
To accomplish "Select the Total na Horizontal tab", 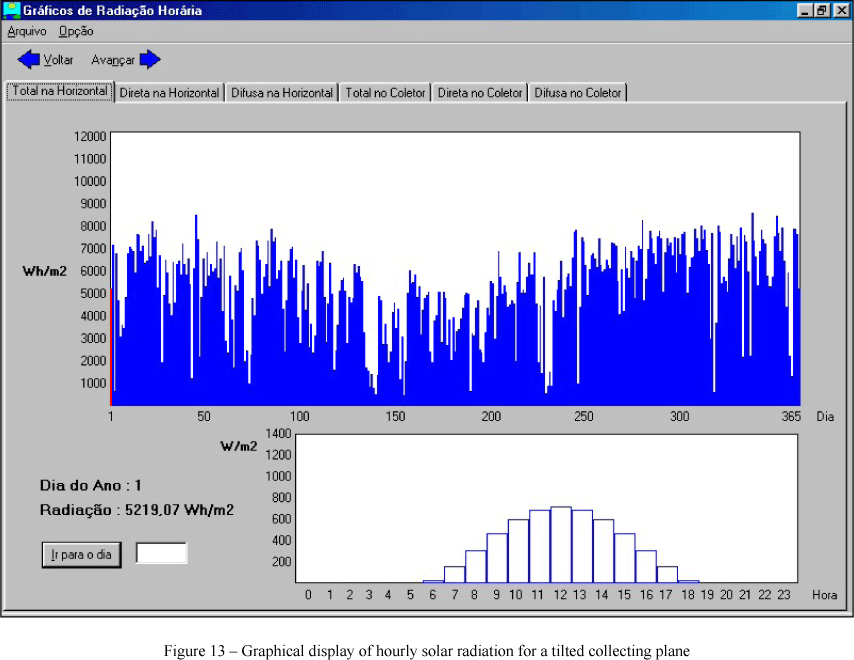I will pyautogui.click(x=60, y=91).
